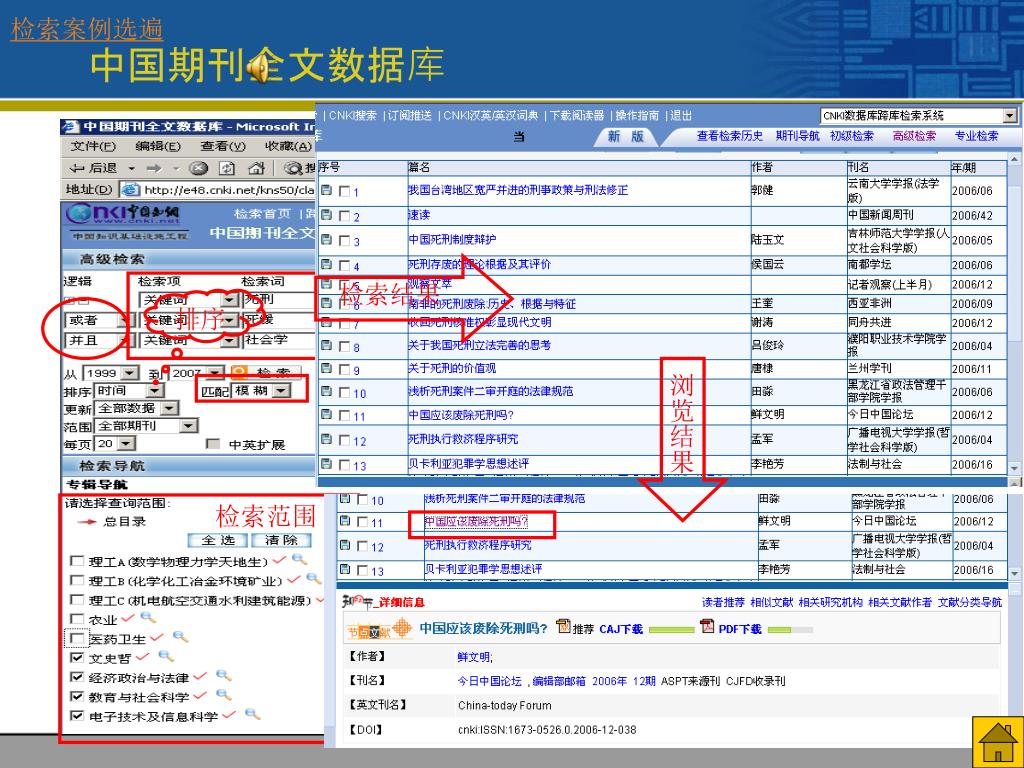Click the magnifier icon beside 理工A
Viewport: 1024px width, 768px height.
299,559
